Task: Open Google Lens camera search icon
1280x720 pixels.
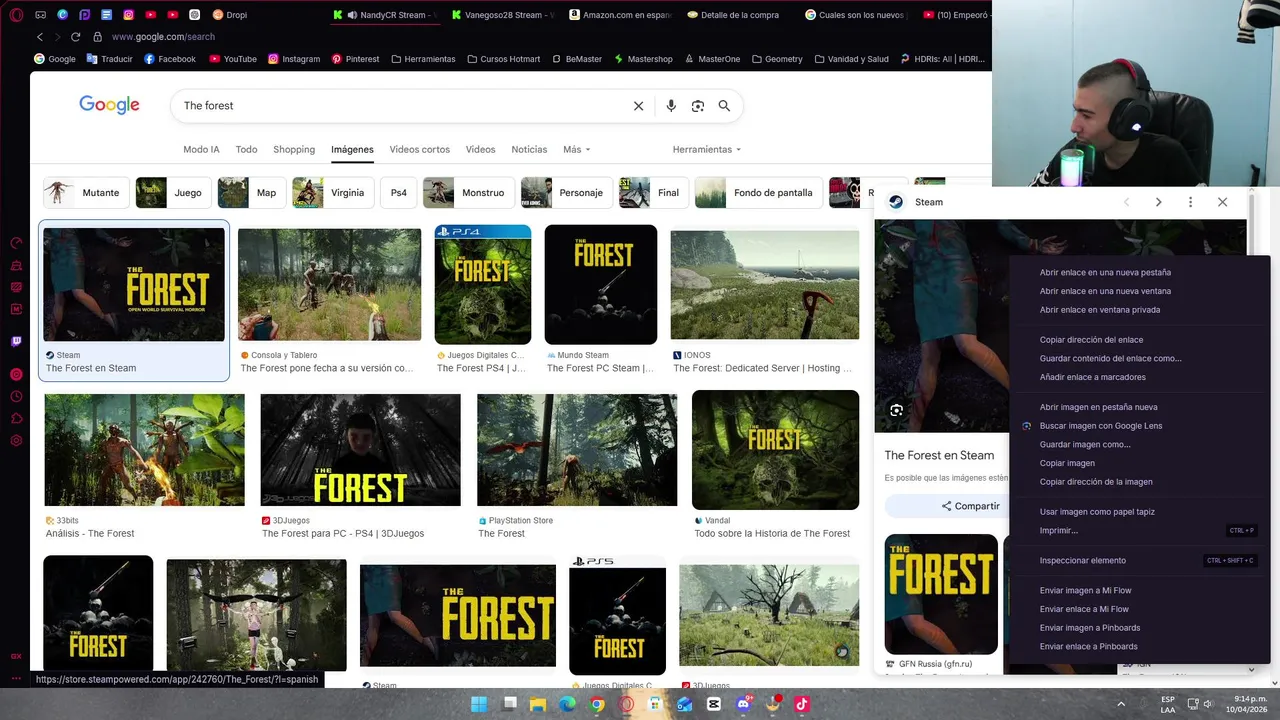Action: coord(698,106)
